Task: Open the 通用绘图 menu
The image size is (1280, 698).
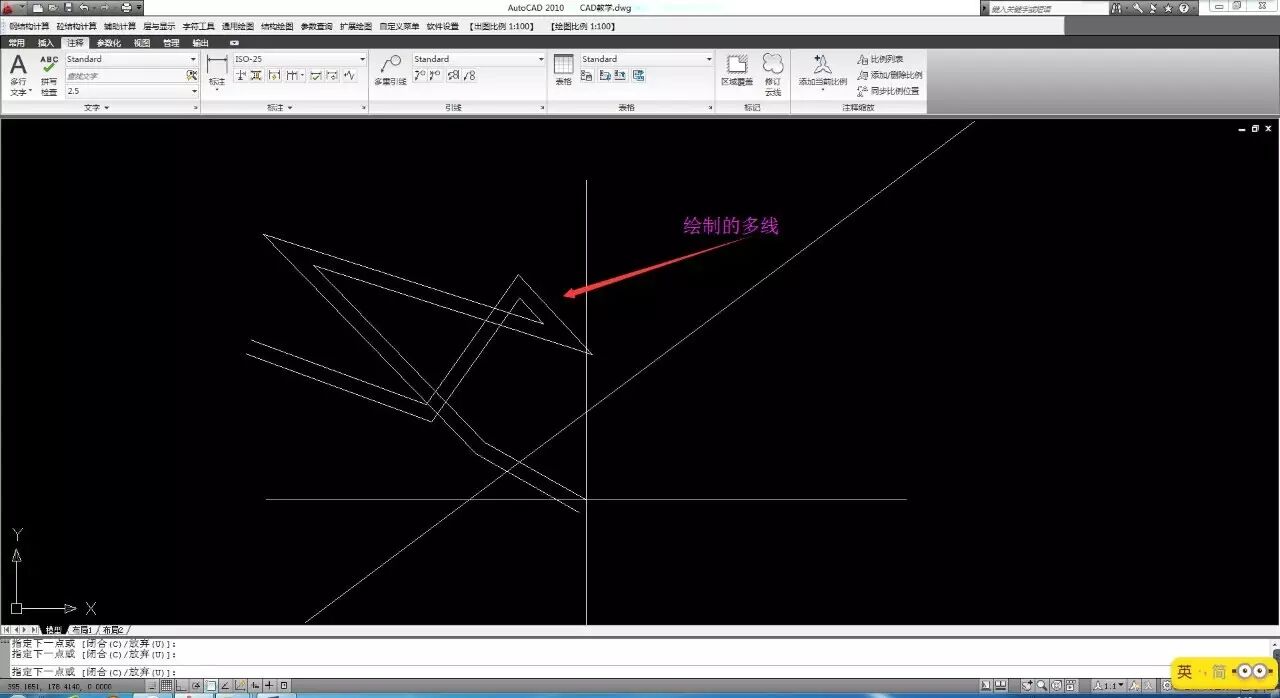Action: [237, 26]
